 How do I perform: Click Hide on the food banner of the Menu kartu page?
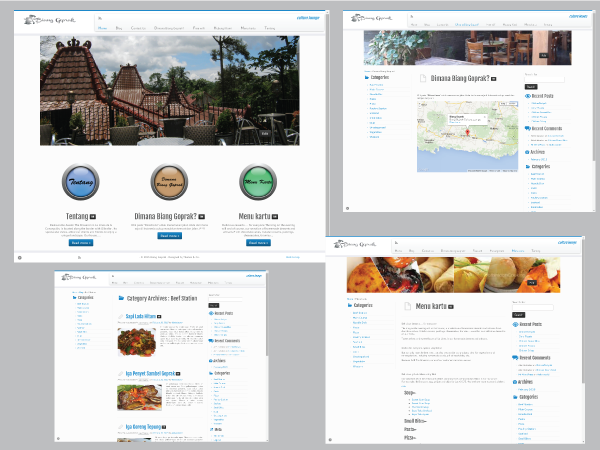pyautogui.click(x=532, y=282)
